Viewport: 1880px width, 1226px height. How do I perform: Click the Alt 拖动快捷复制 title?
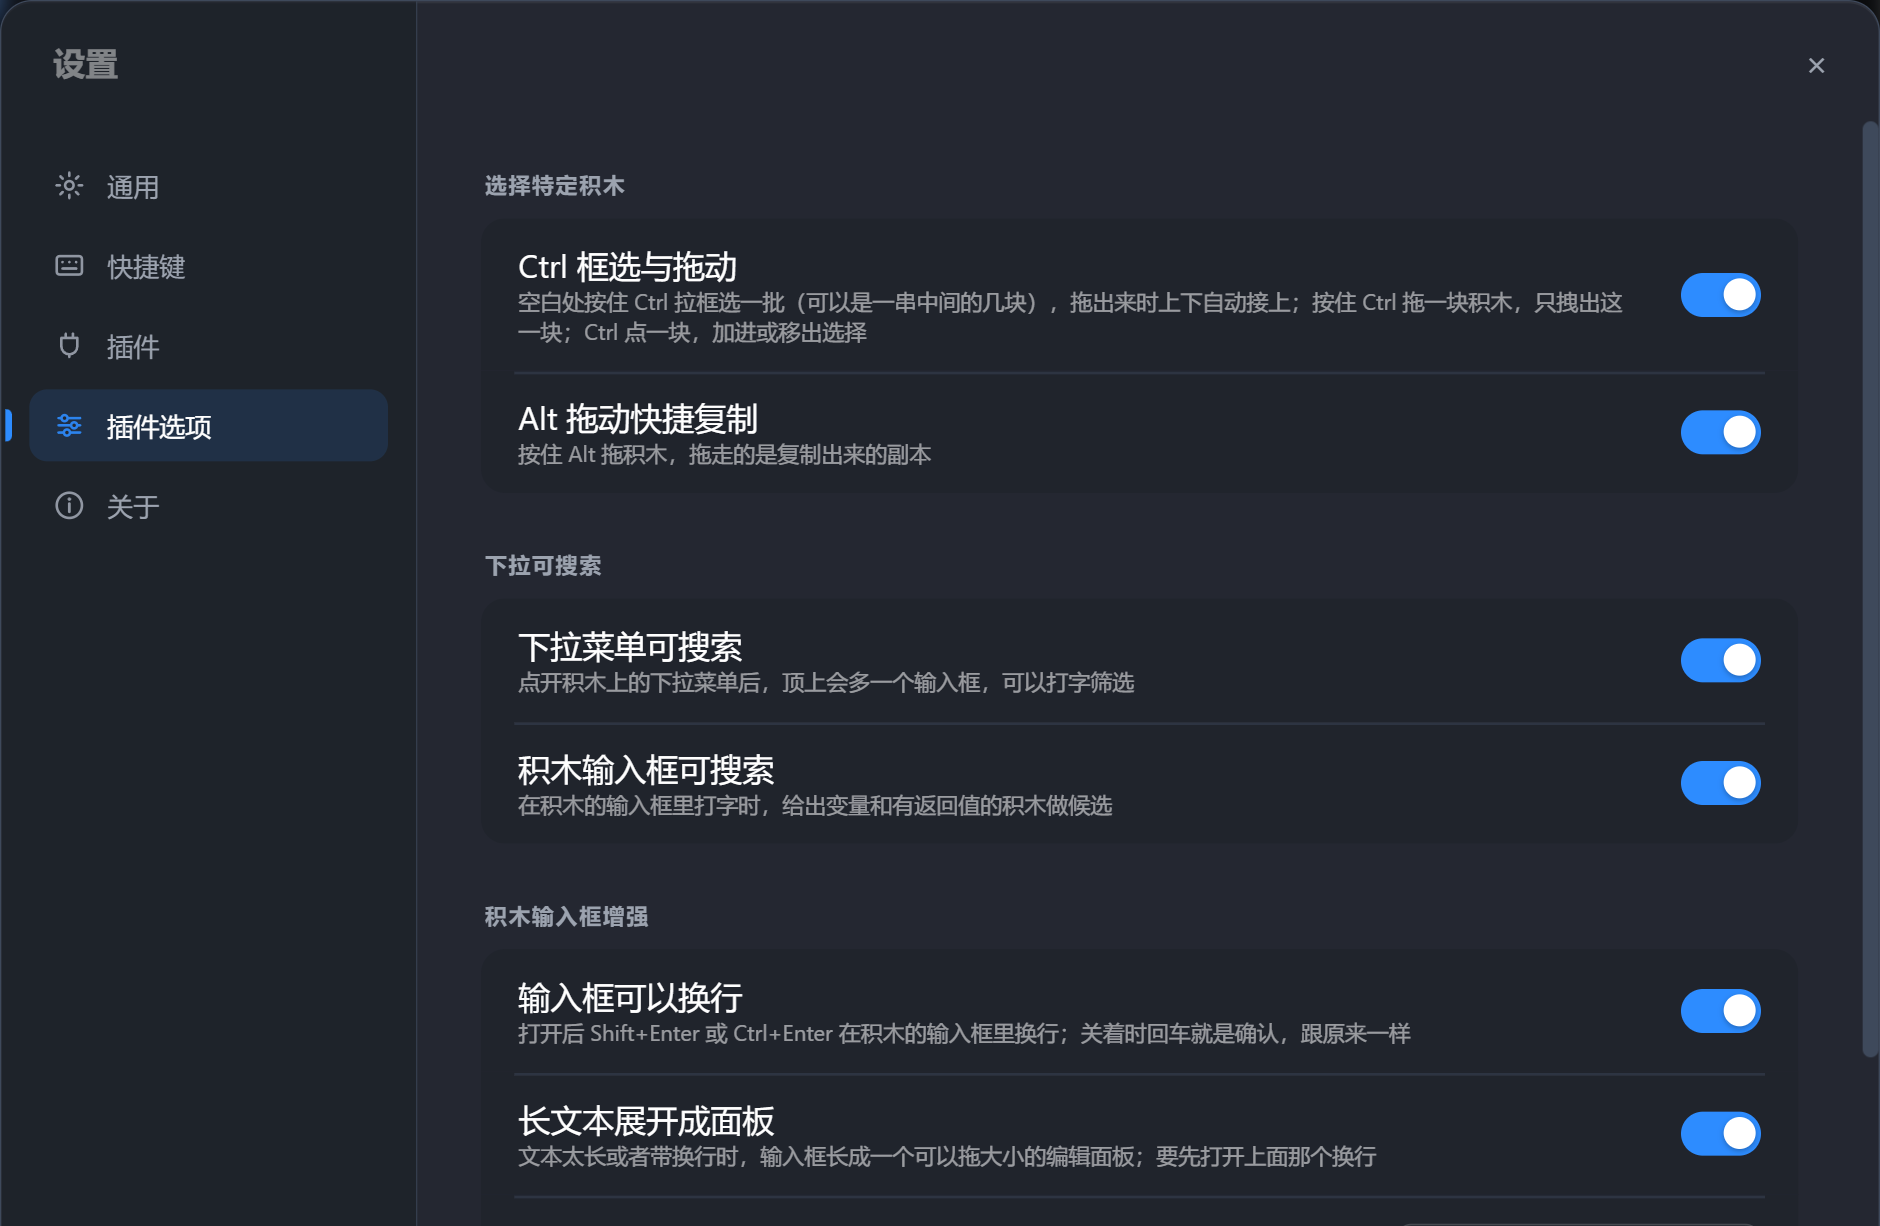638,419
